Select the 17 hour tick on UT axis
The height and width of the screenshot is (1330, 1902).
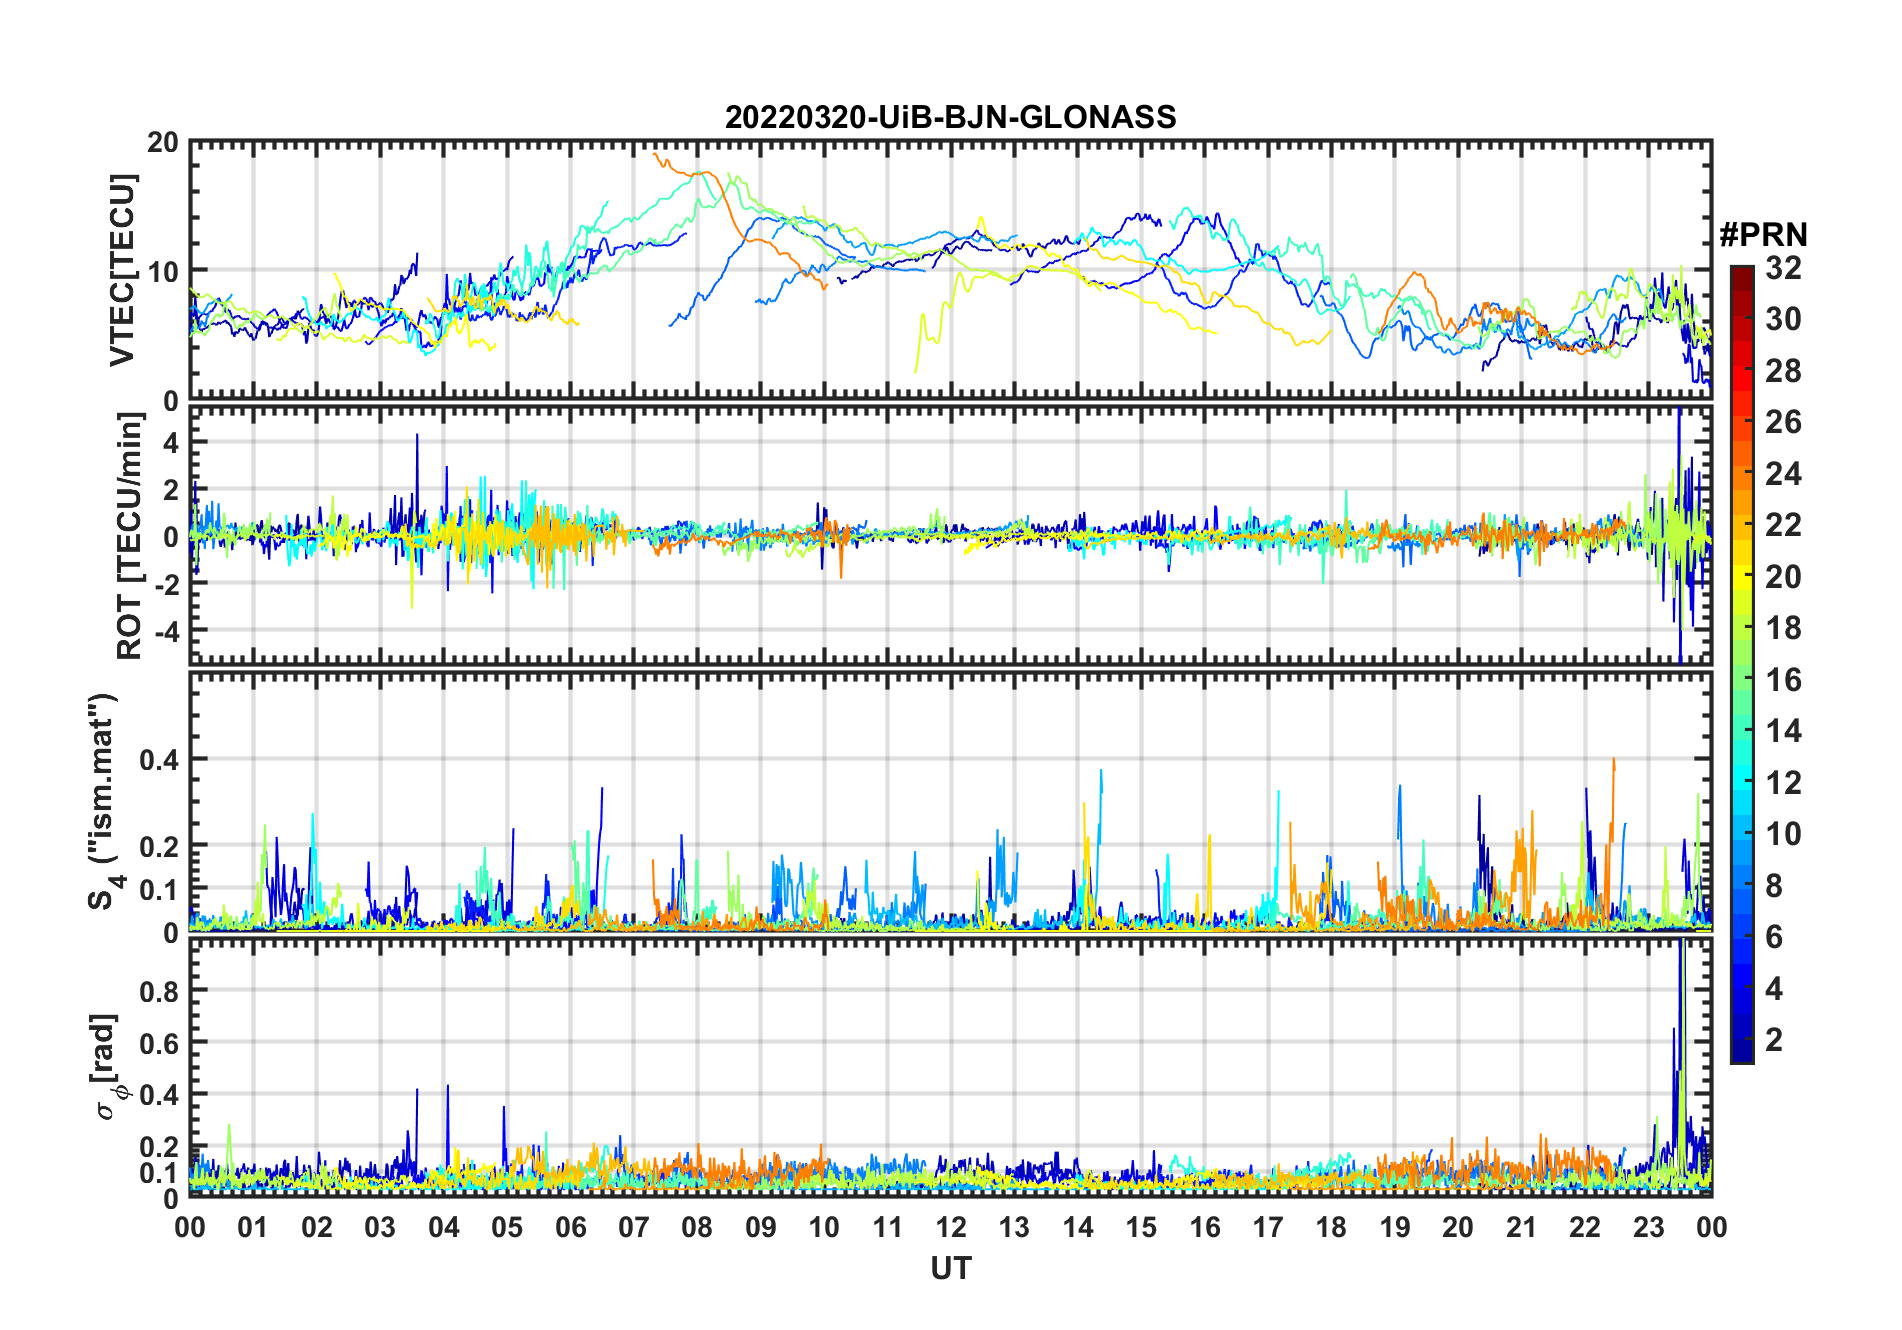[x=1268, y=1227]
